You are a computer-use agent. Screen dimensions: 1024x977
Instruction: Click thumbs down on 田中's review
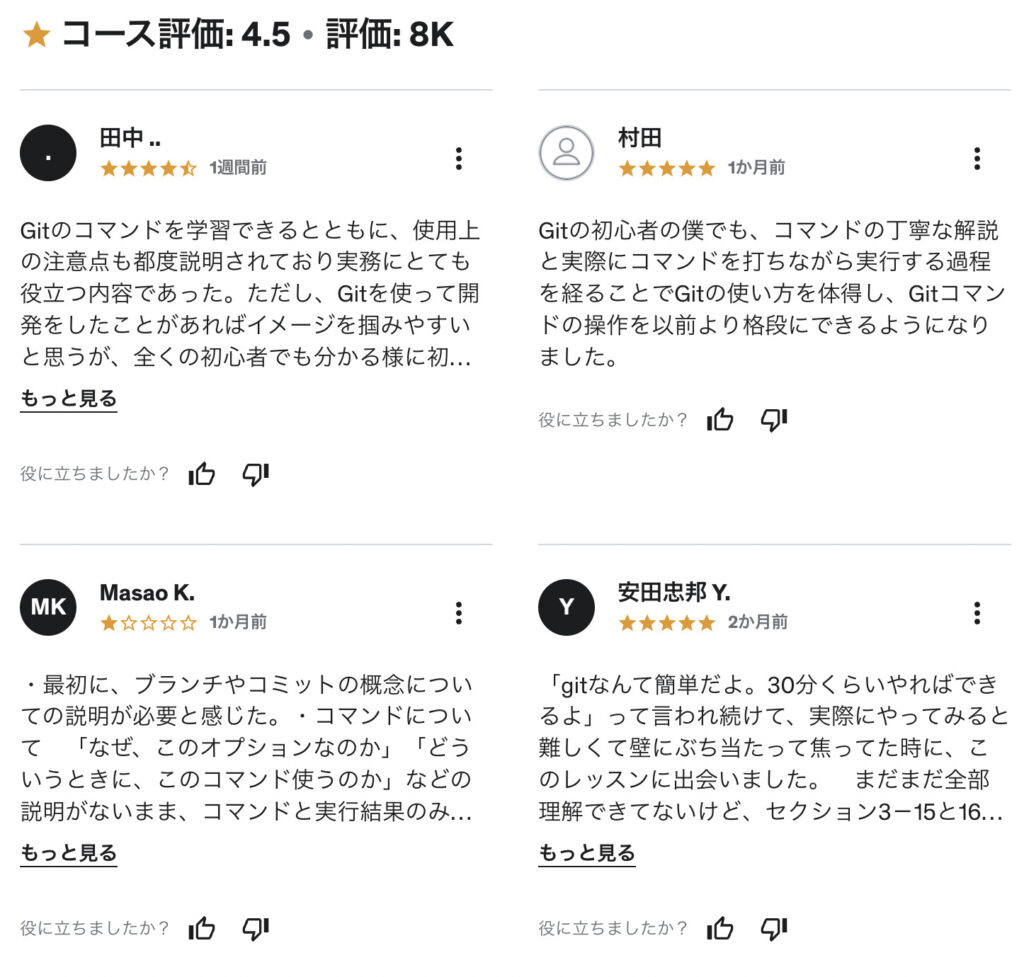pos(255,474)
